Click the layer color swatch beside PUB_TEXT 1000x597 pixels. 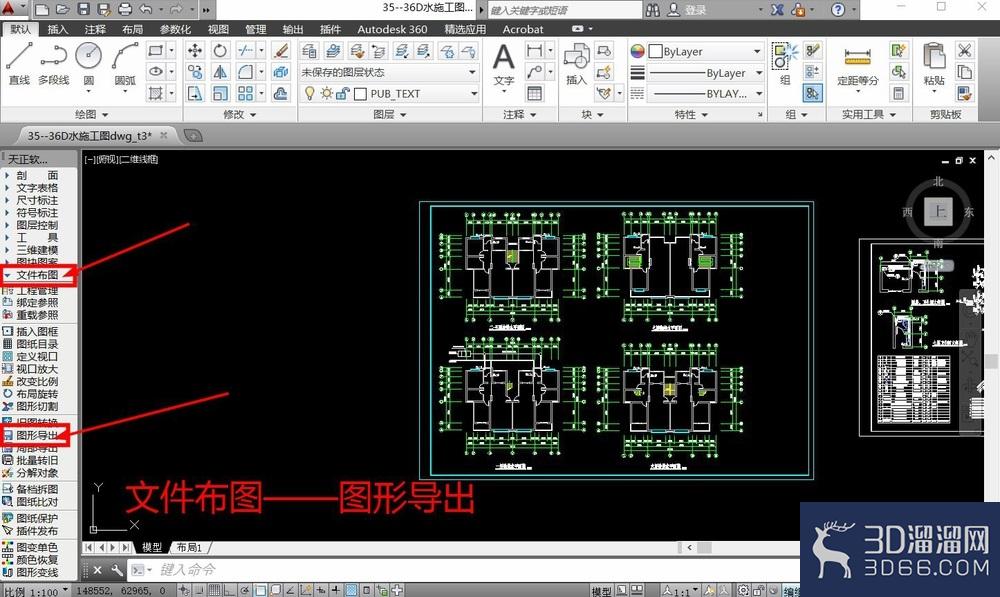click(360, 94)
